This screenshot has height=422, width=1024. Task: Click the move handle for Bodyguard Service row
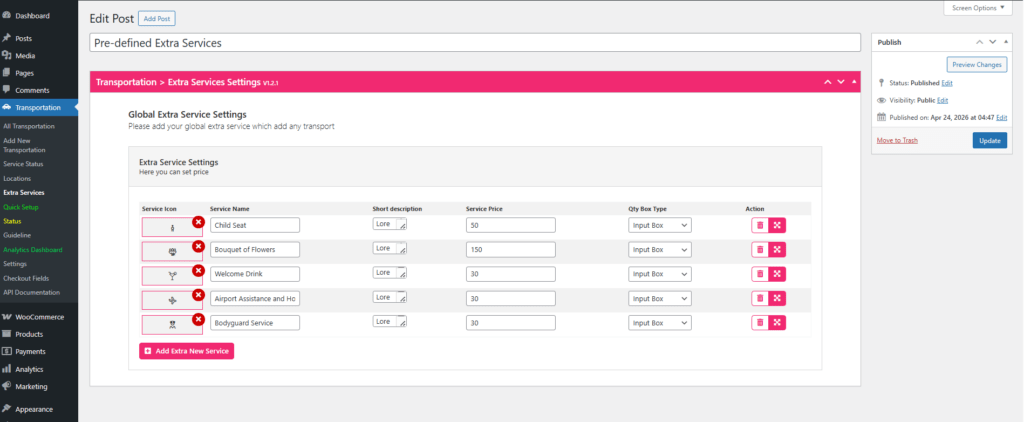777,323
